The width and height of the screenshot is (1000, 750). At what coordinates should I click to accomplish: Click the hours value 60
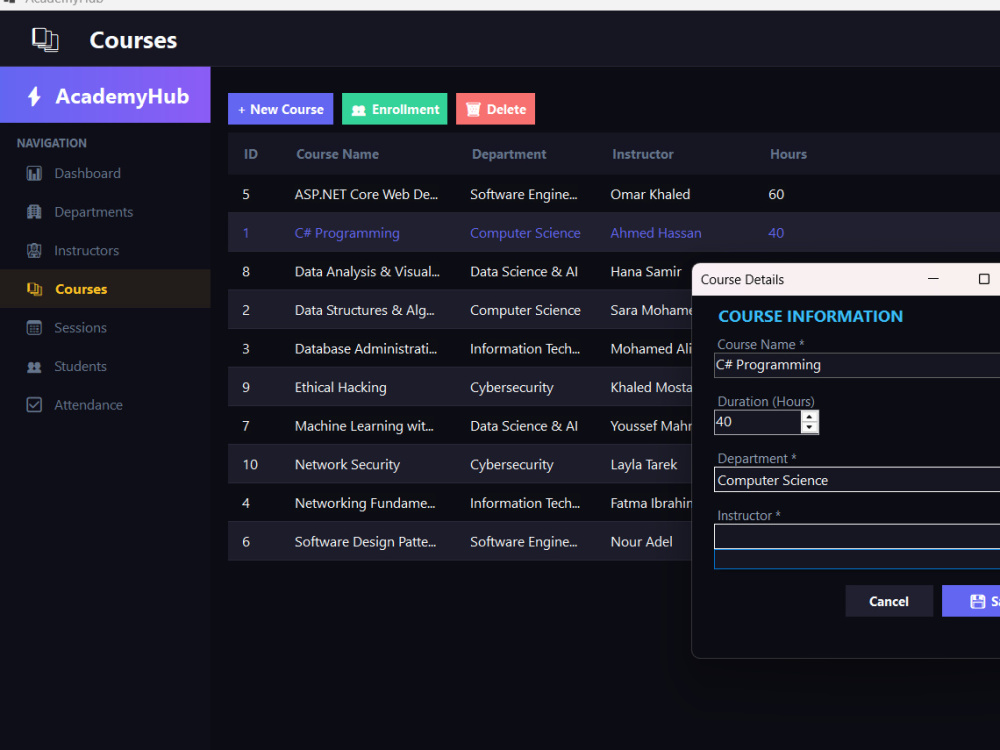click(776, 195)
